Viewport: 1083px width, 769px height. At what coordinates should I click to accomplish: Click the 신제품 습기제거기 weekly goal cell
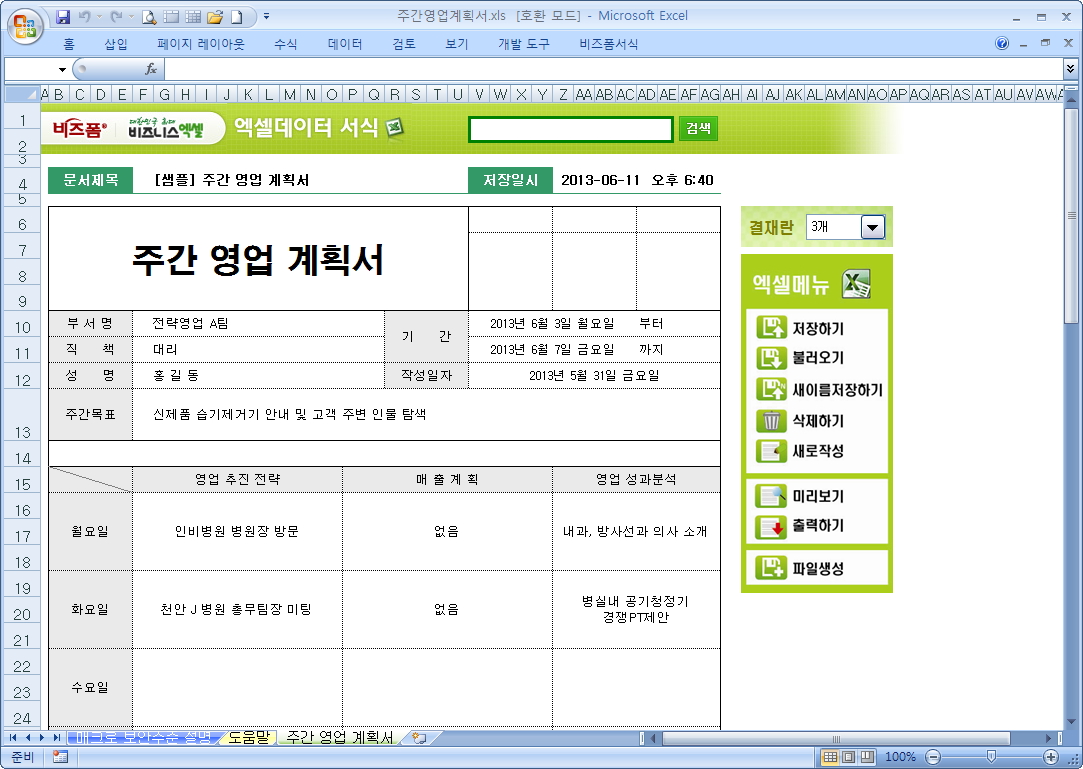pos(426,415)
